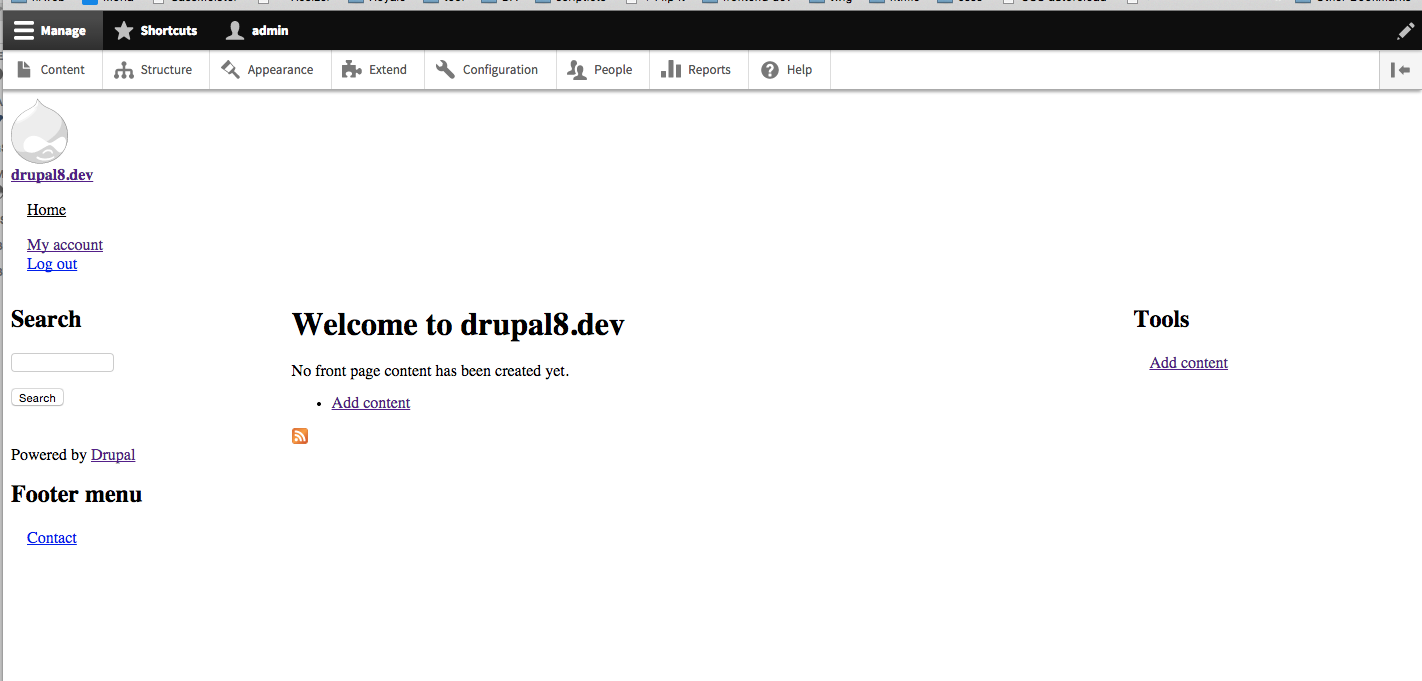Viewport: 1422px width, 681px height.
Task: Open the Contact footer link
Action: tap(52, 538)
